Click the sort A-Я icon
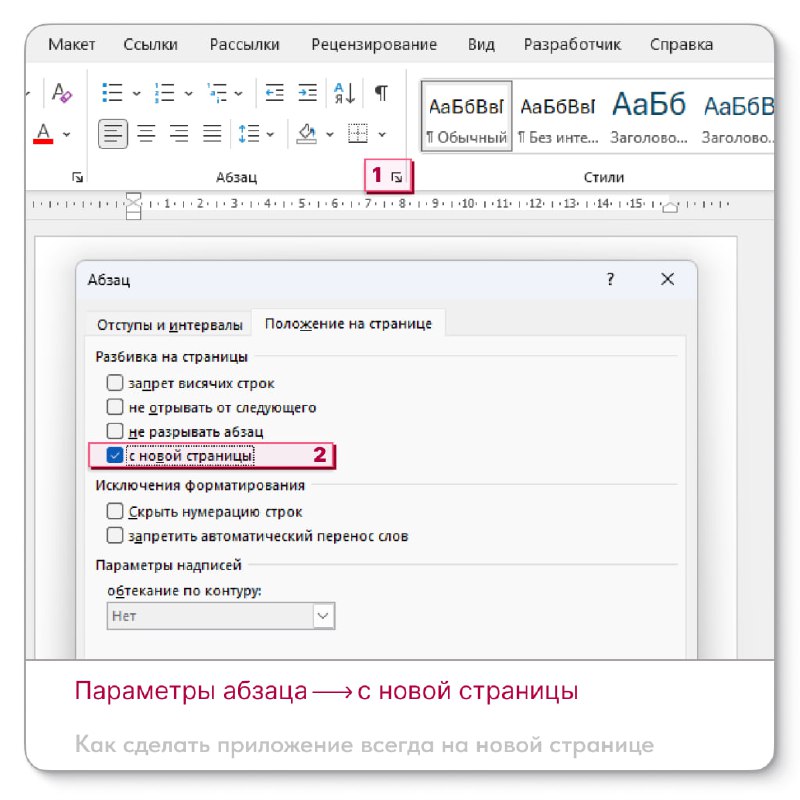The image size is (800, 800). pos(345,94)
